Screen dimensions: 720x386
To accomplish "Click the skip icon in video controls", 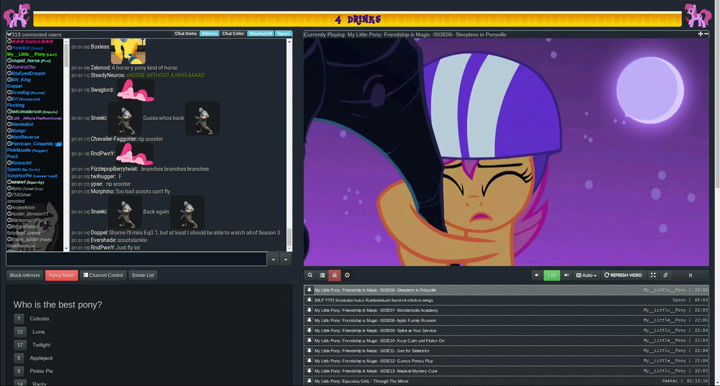I will (690, 275).
